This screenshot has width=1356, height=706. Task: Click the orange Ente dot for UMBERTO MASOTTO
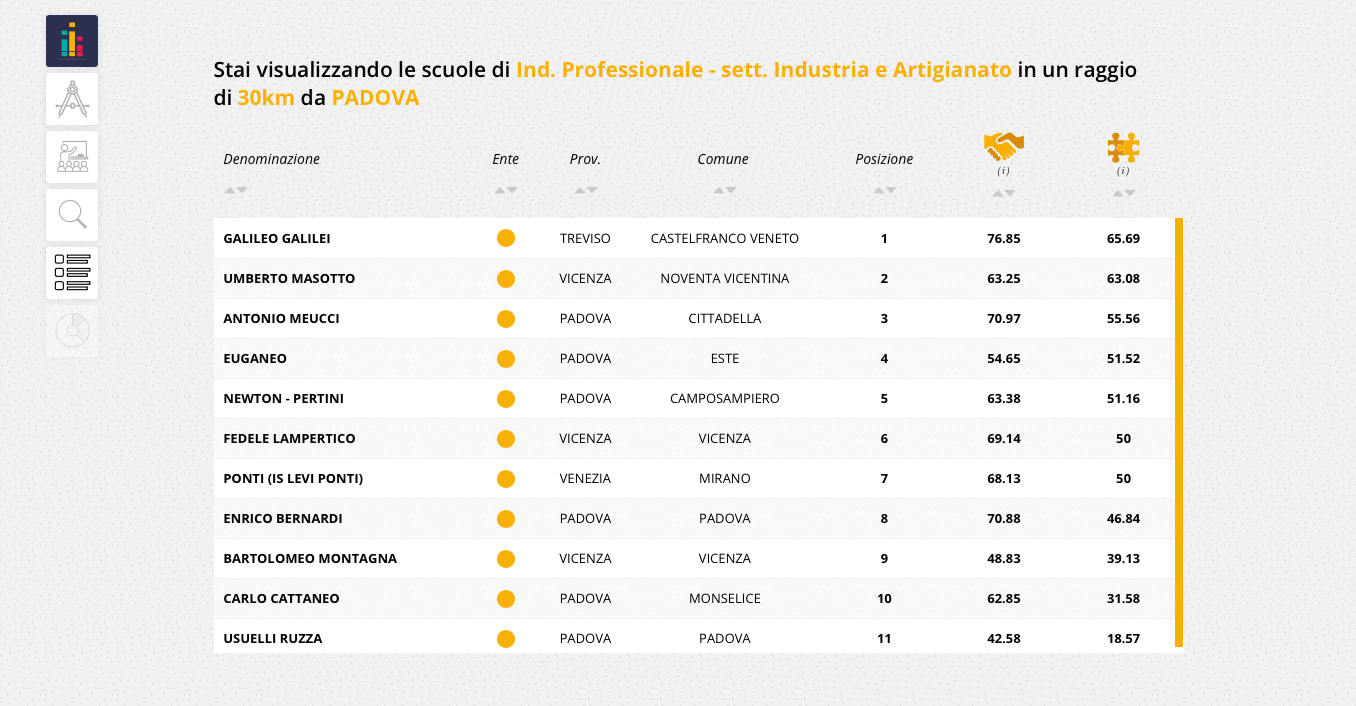tap(506, 279)
